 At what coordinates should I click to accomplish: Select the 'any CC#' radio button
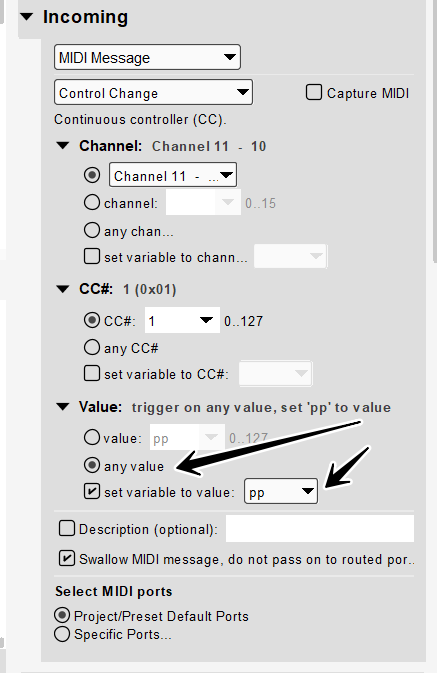click(x=92, y=347)
